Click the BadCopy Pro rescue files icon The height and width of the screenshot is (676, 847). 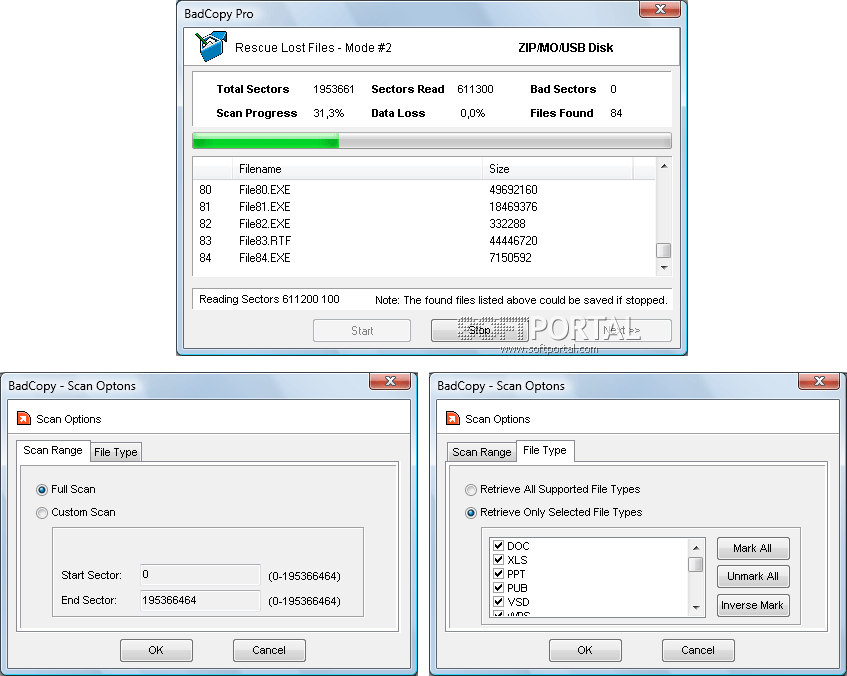[211, 46]
